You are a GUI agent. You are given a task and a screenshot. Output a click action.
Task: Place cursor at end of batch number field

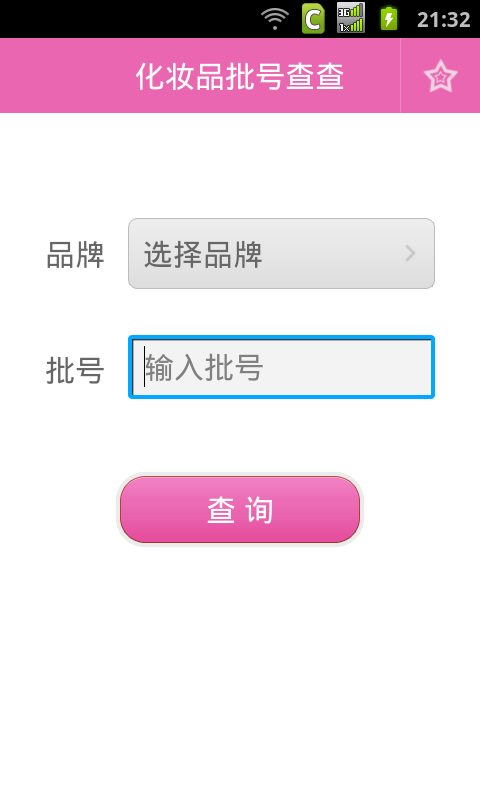(347, 367)
